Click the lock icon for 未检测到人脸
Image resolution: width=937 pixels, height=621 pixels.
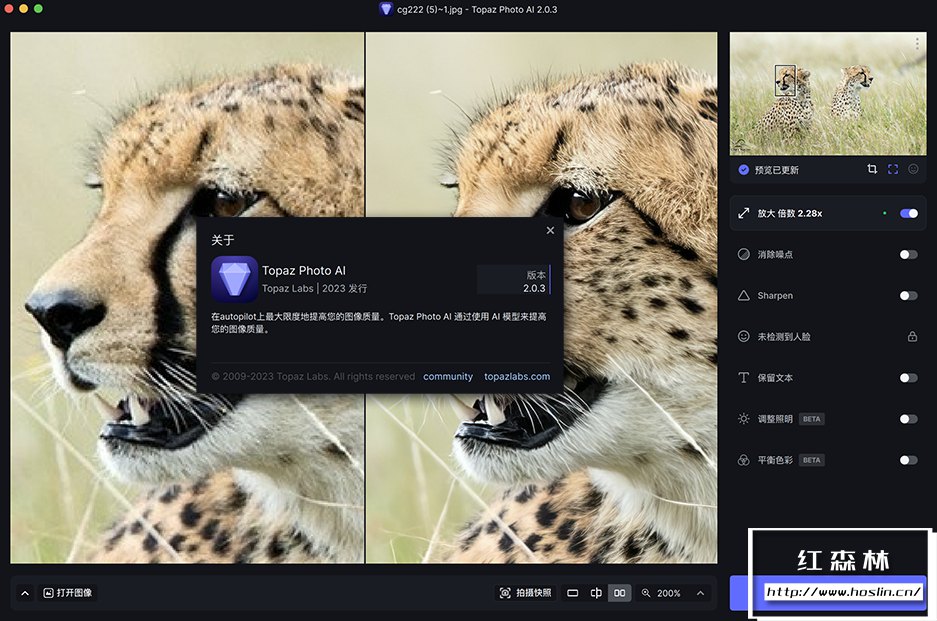(x=912, y=336)
